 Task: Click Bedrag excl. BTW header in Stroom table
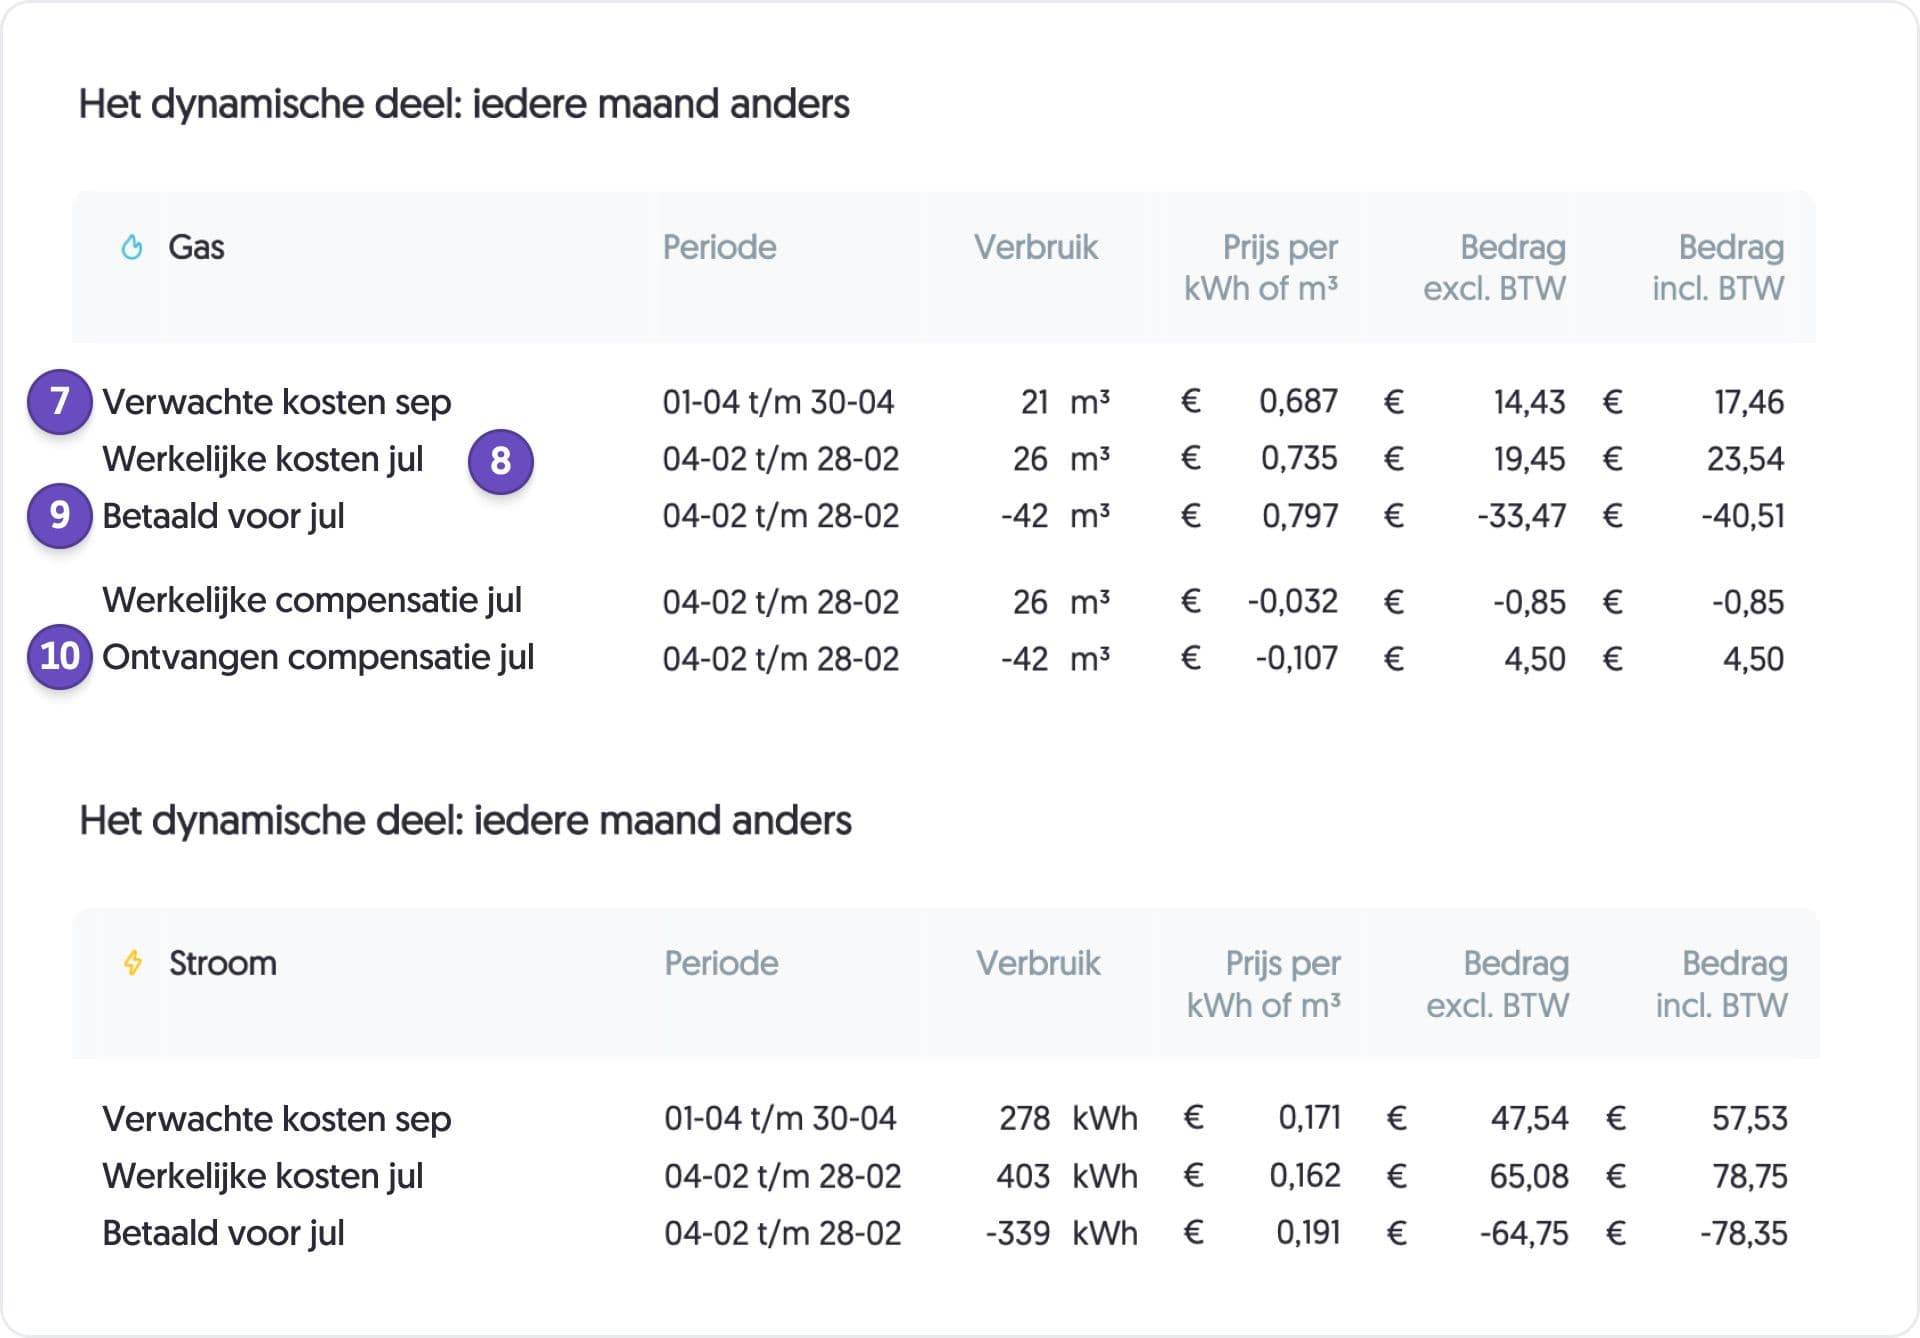click(x=1497, y=984)
